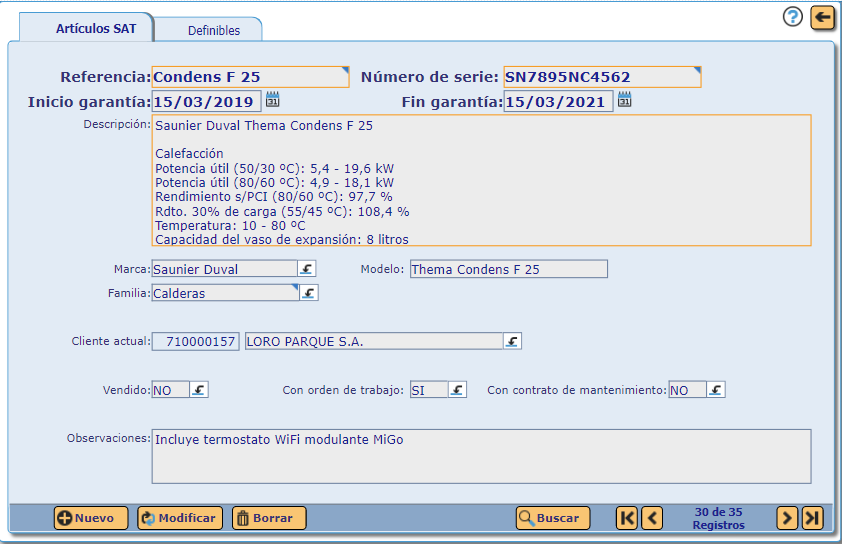Viewport: 842px width, 544px height.
Task: Click inside the Descripción text area
Action: pos(481,180)
